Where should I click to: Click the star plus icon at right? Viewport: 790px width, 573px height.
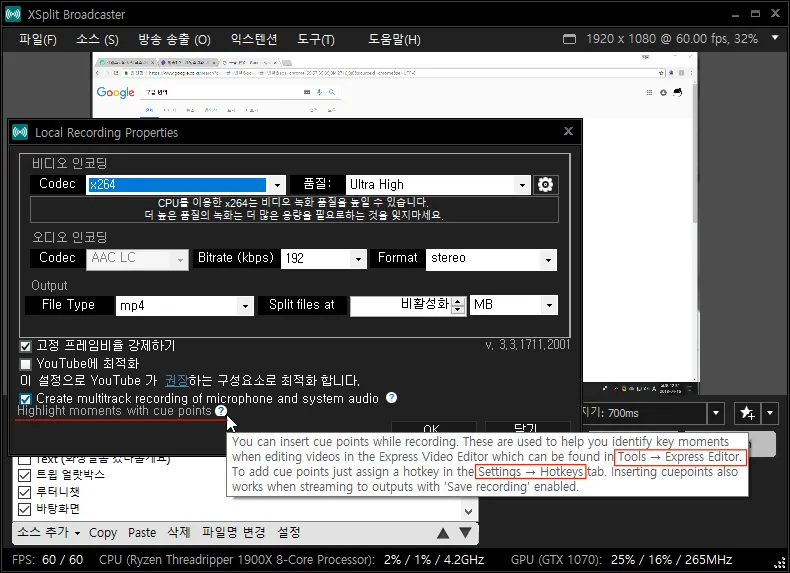tap(747, 413)
